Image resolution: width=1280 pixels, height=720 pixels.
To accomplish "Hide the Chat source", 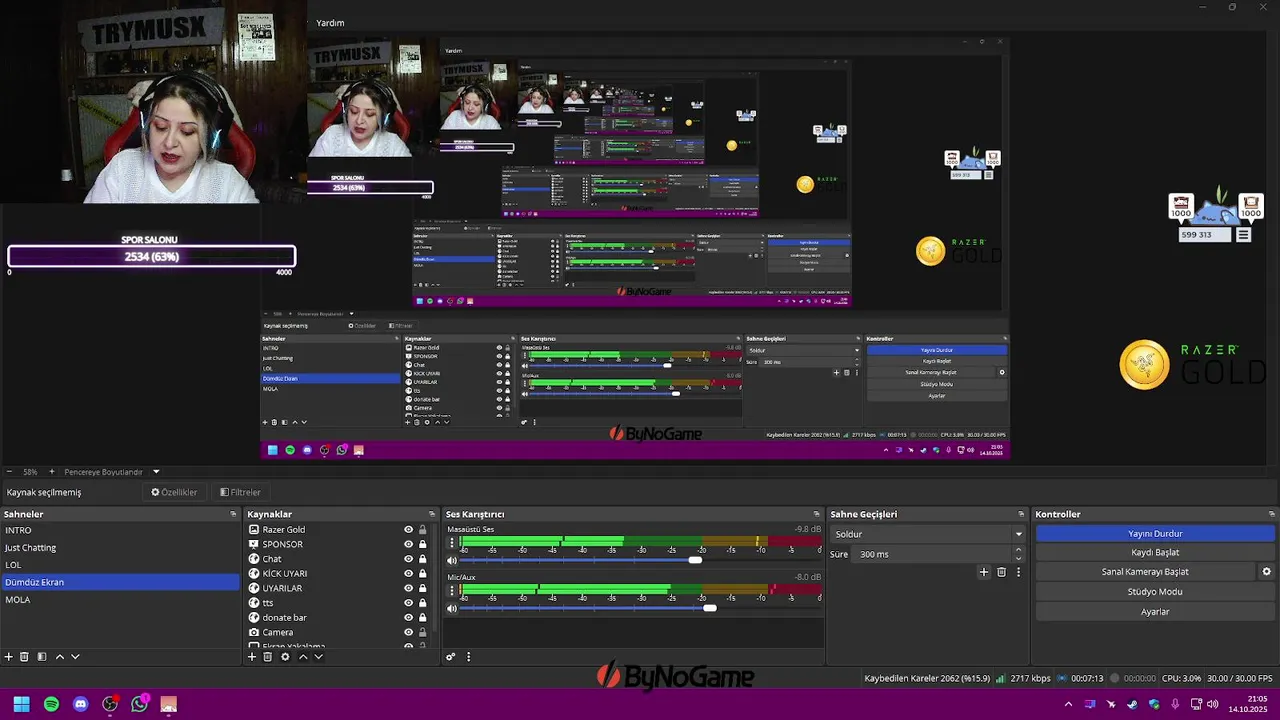I will coord(408,559).
